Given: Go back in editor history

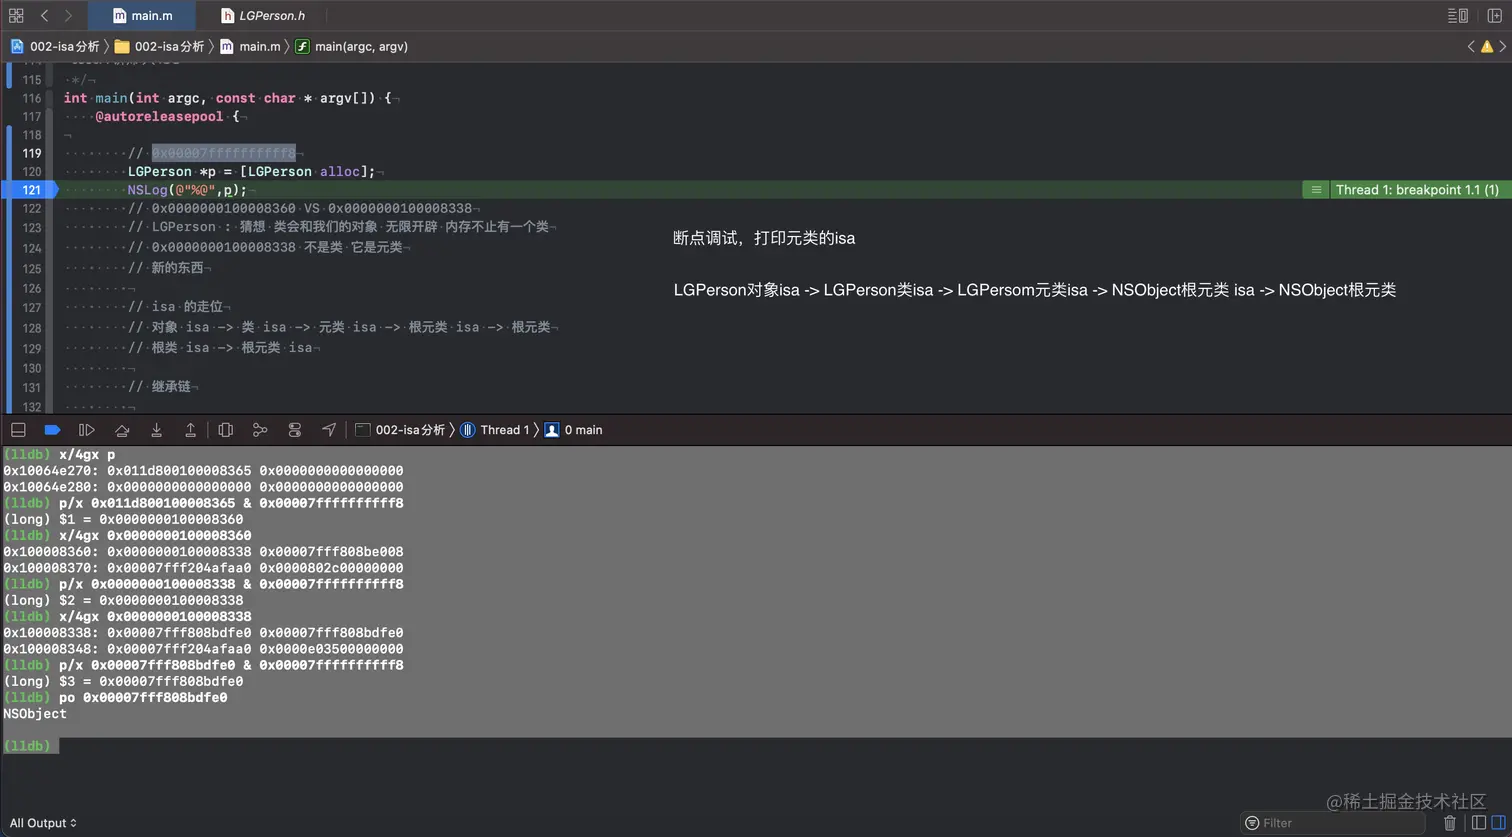Looking at the screenshot, I should (x=44, y=15).
